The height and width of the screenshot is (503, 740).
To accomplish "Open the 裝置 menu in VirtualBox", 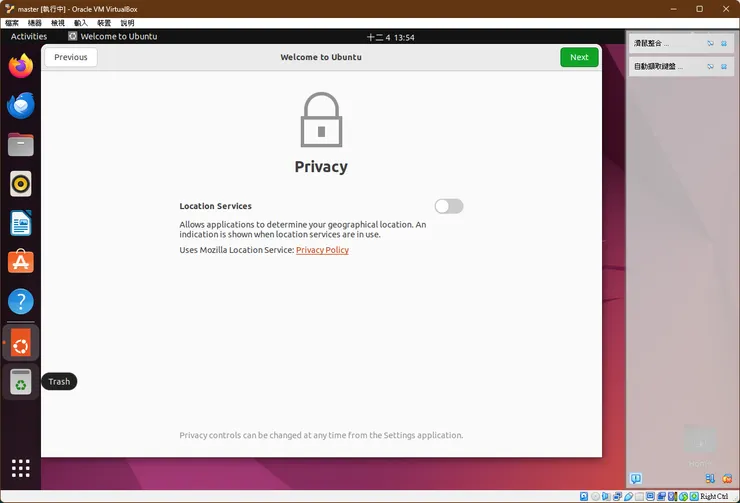I will click(104, 23).
